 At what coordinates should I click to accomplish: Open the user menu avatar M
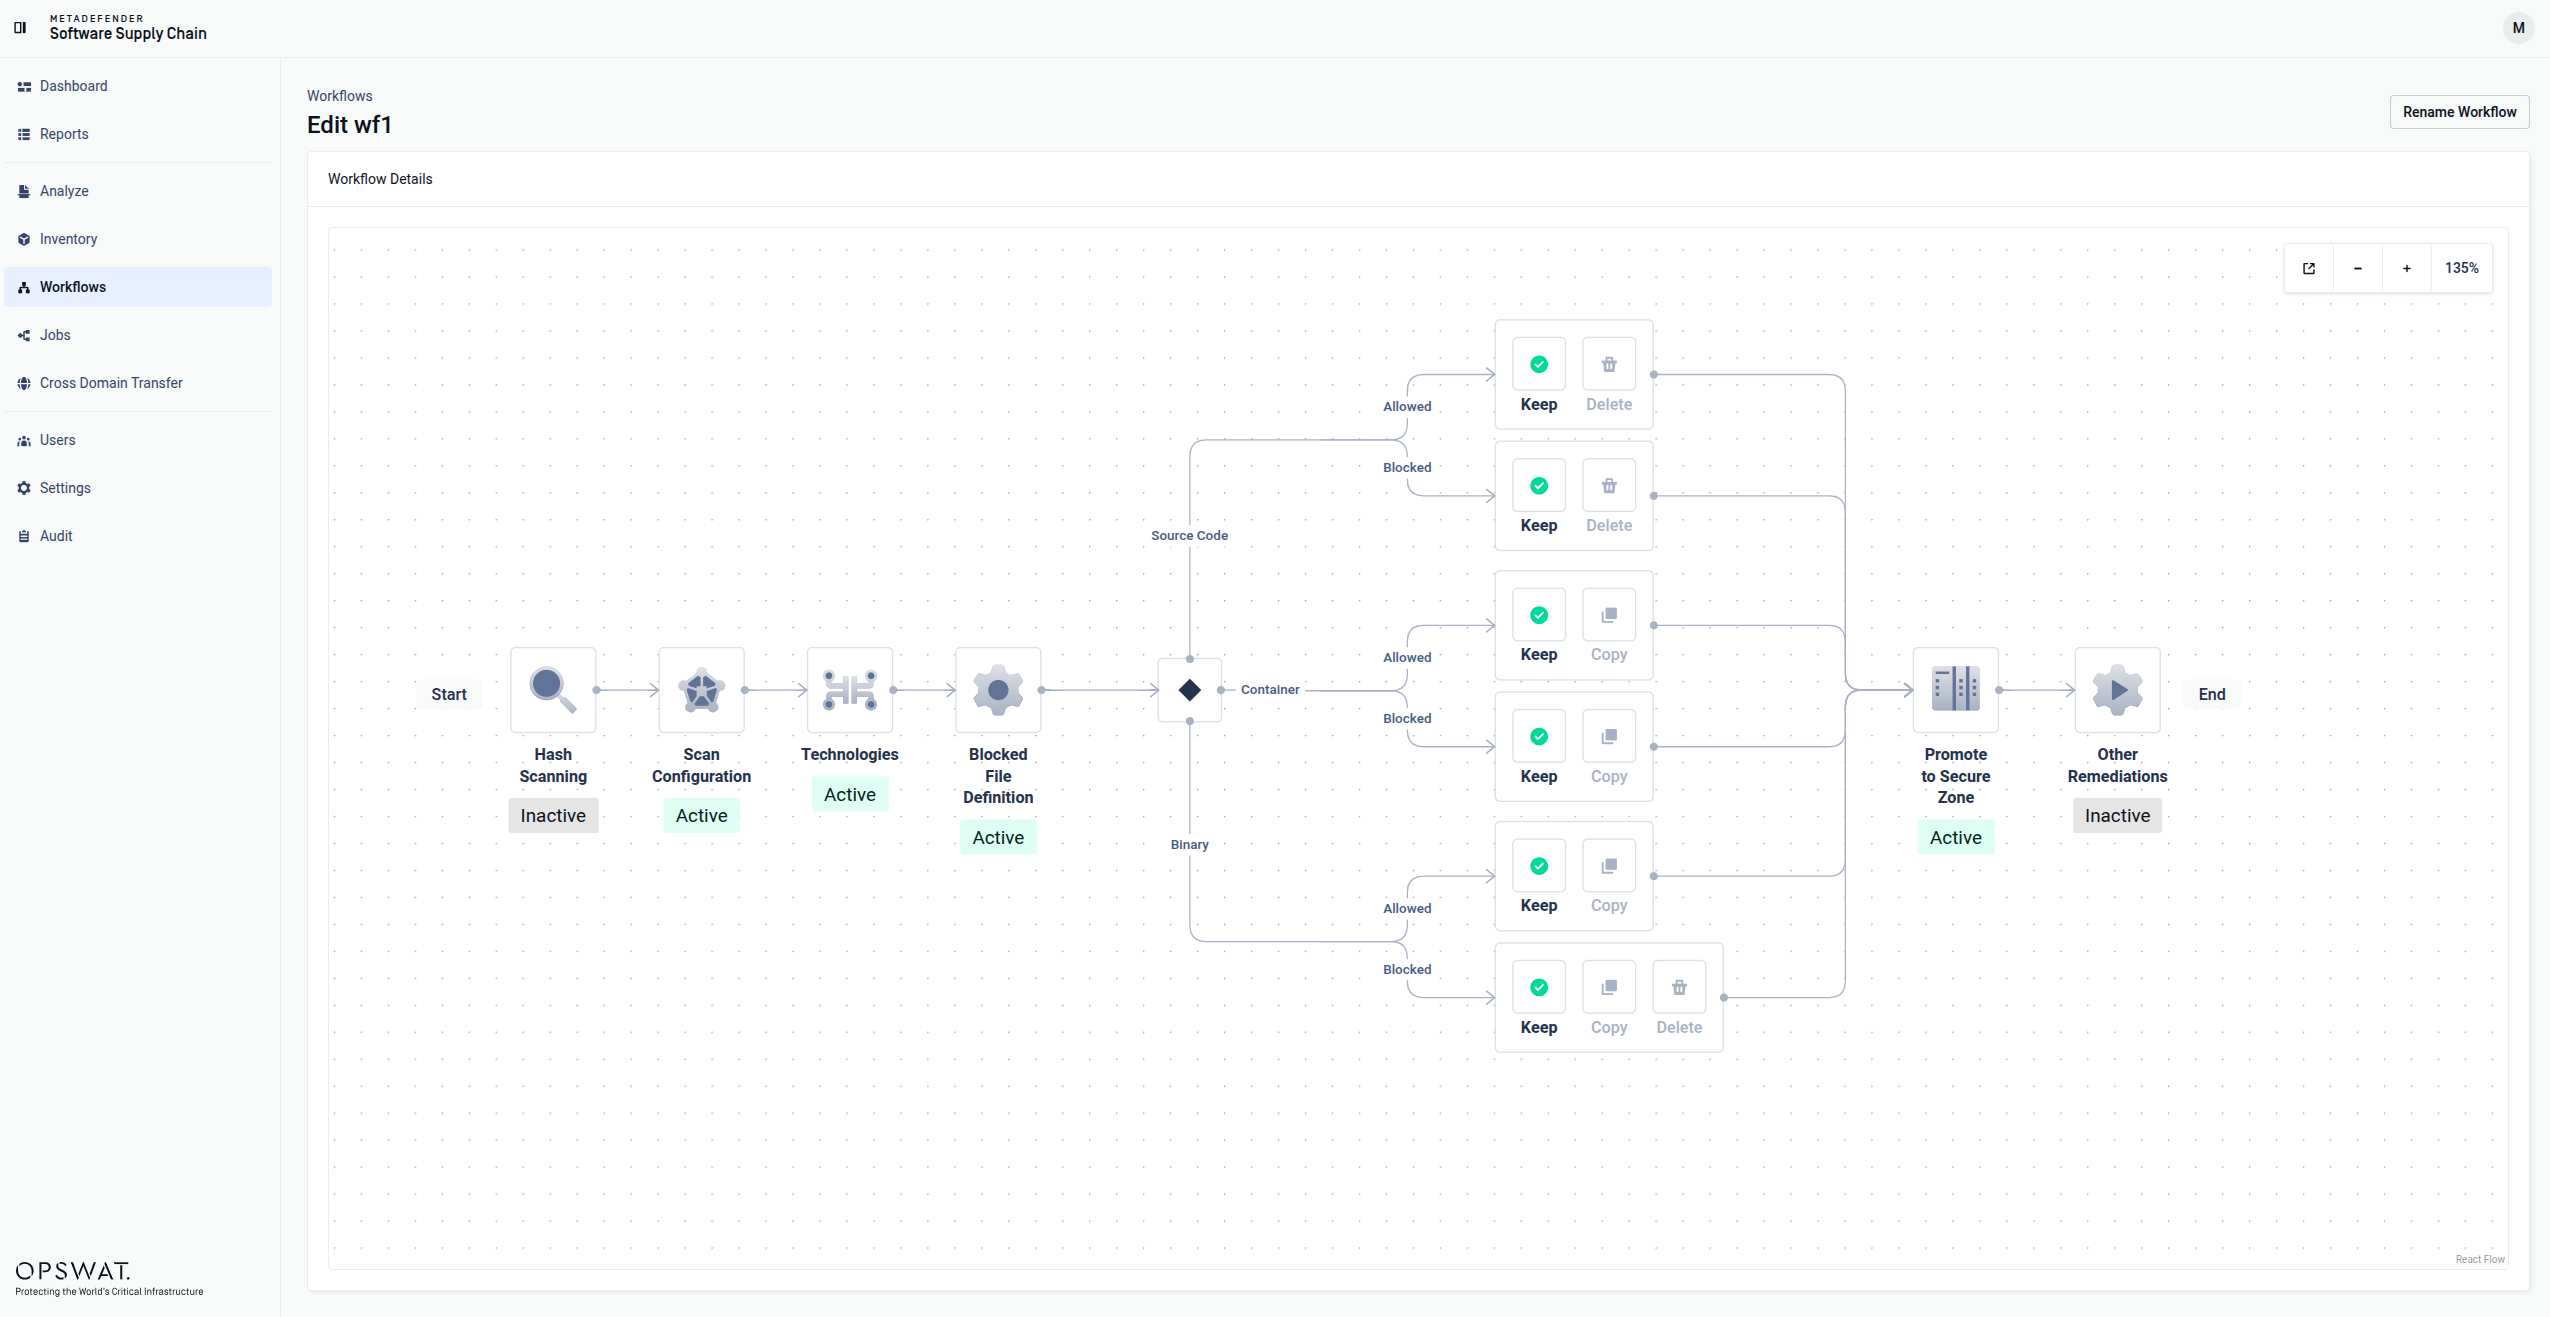(x=2518, y=28)
